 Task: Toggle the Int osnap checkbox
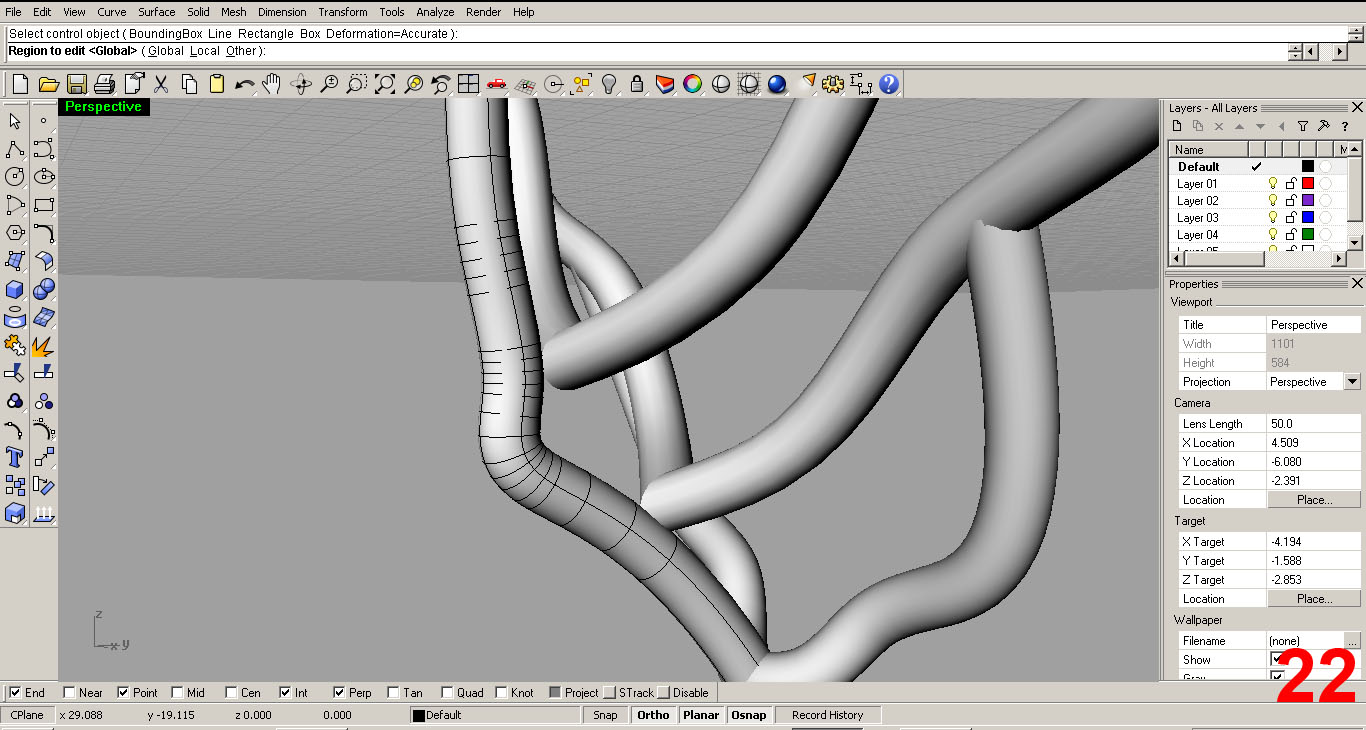285,692
